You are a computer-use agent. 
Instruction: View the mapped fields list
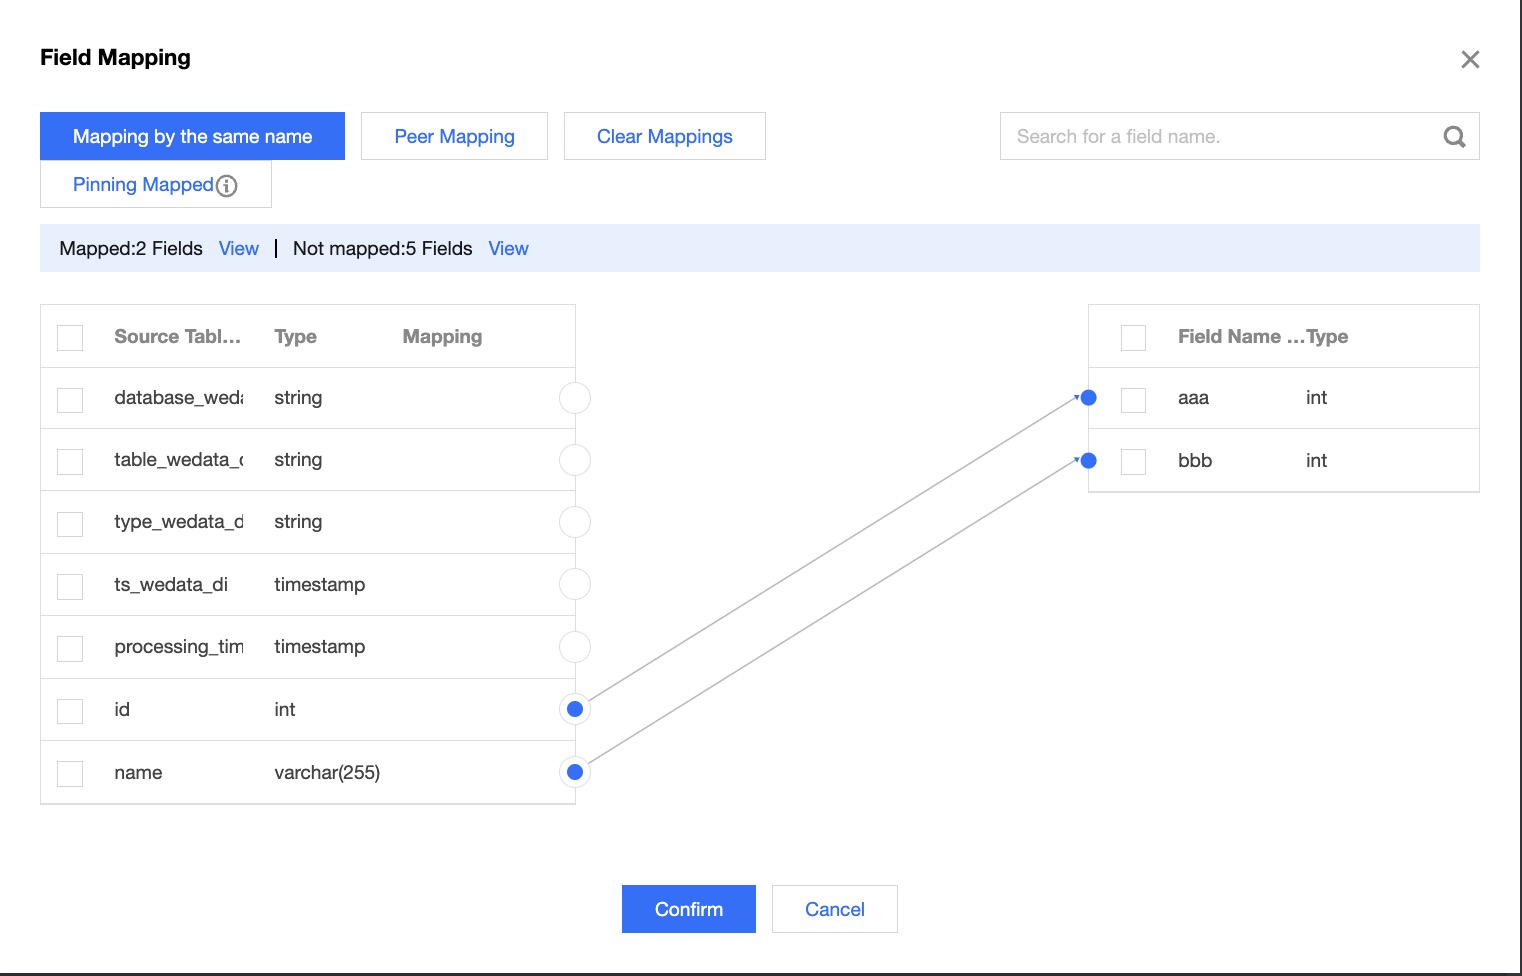[x=238, y=249]
